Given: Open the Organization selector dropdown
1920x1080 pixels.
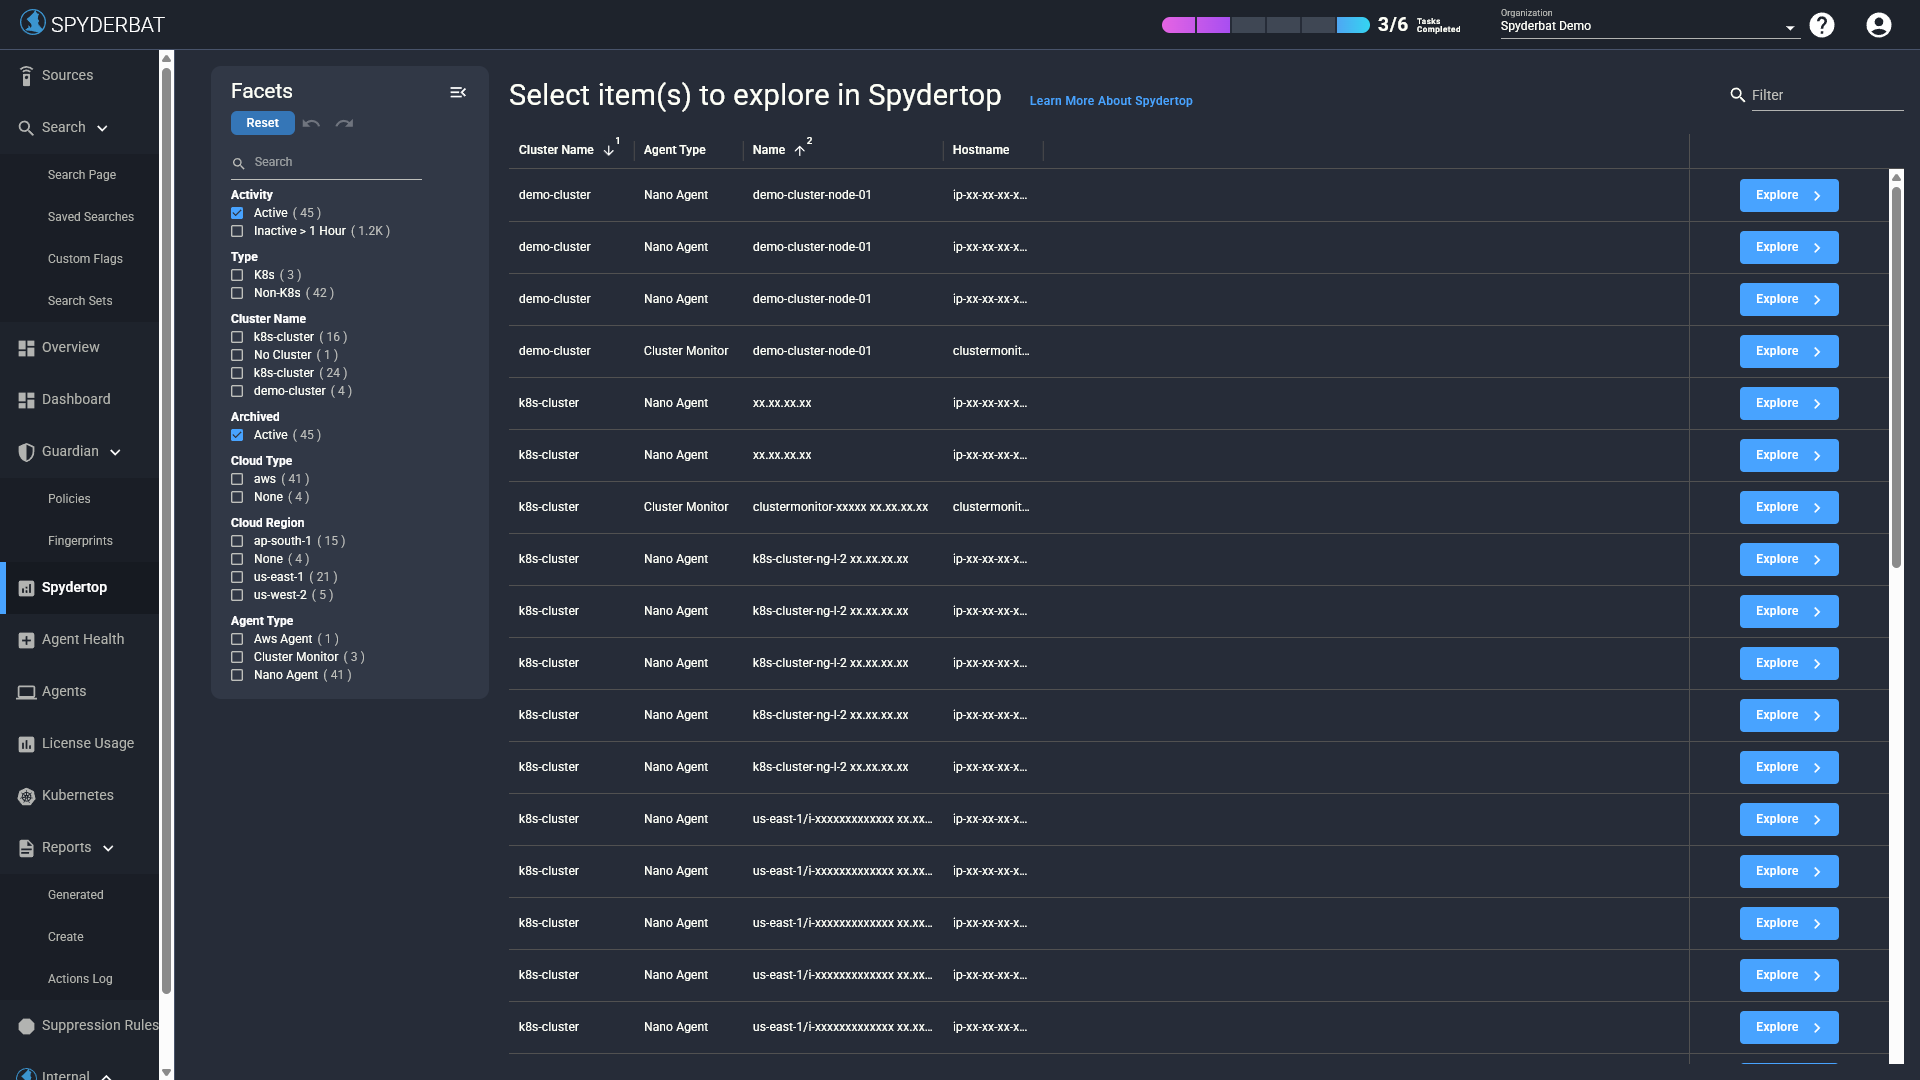Looking at the screenshot, I should tap(1789, 26).
